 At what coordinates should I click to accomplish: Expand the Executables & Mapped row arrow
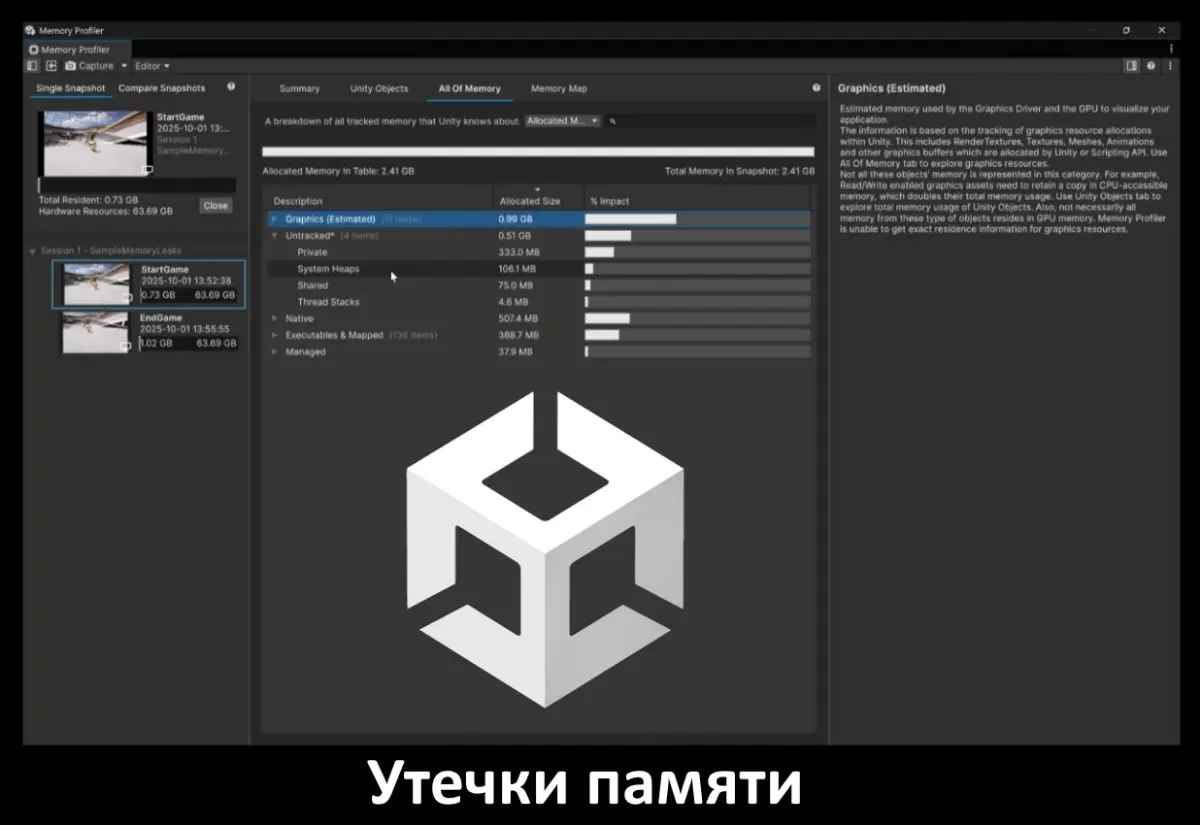point(275,335)
